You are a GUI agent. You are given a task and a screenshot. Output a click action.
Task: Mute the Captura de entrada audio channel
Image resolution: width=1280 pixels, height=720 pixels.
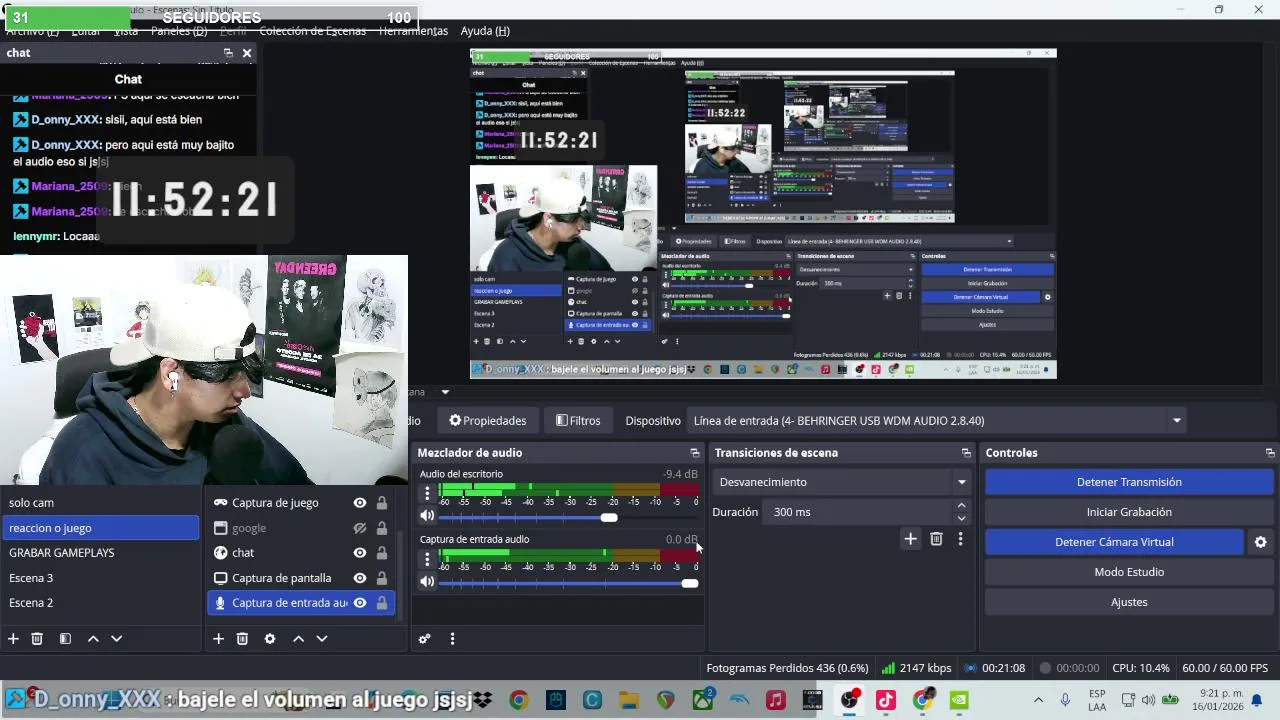point(427,581)
